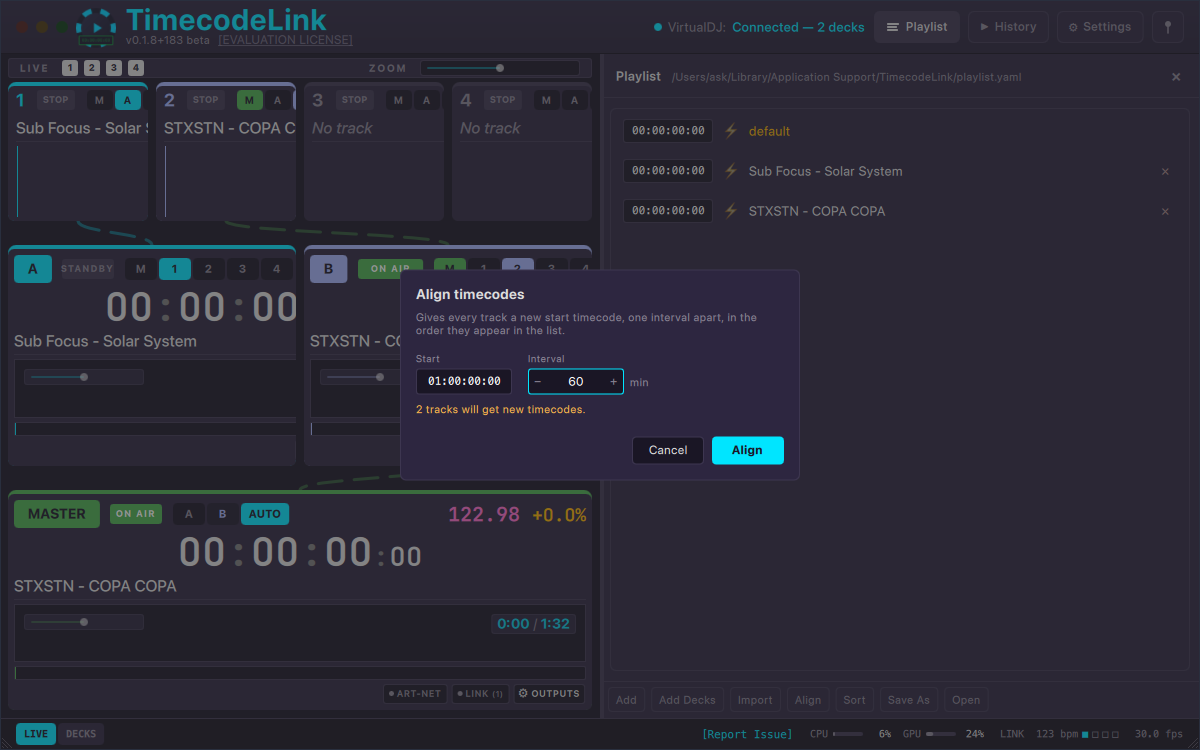This screenshot has width=1200, height=750.
Task: Remove STXSTN - COPA COPA from the playlist
Action: click(1165, 211)
